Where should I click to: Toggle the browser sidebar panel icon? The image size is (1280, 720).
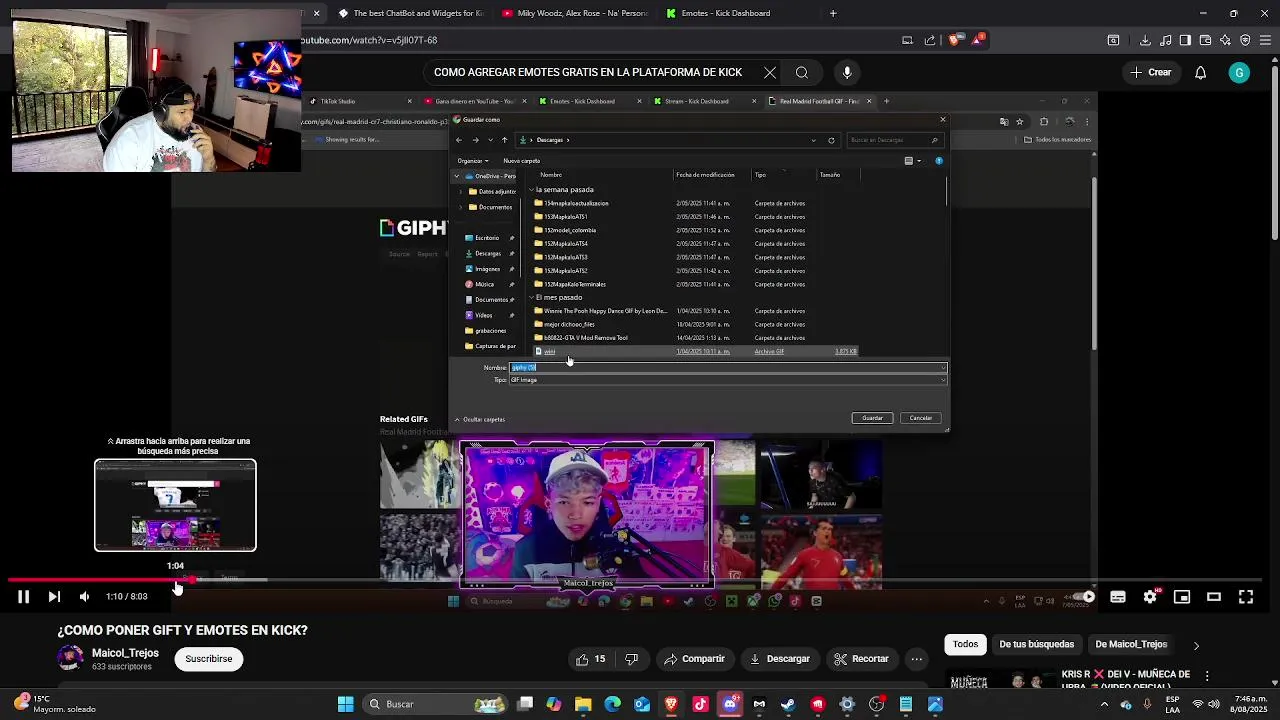(1185, 40)
